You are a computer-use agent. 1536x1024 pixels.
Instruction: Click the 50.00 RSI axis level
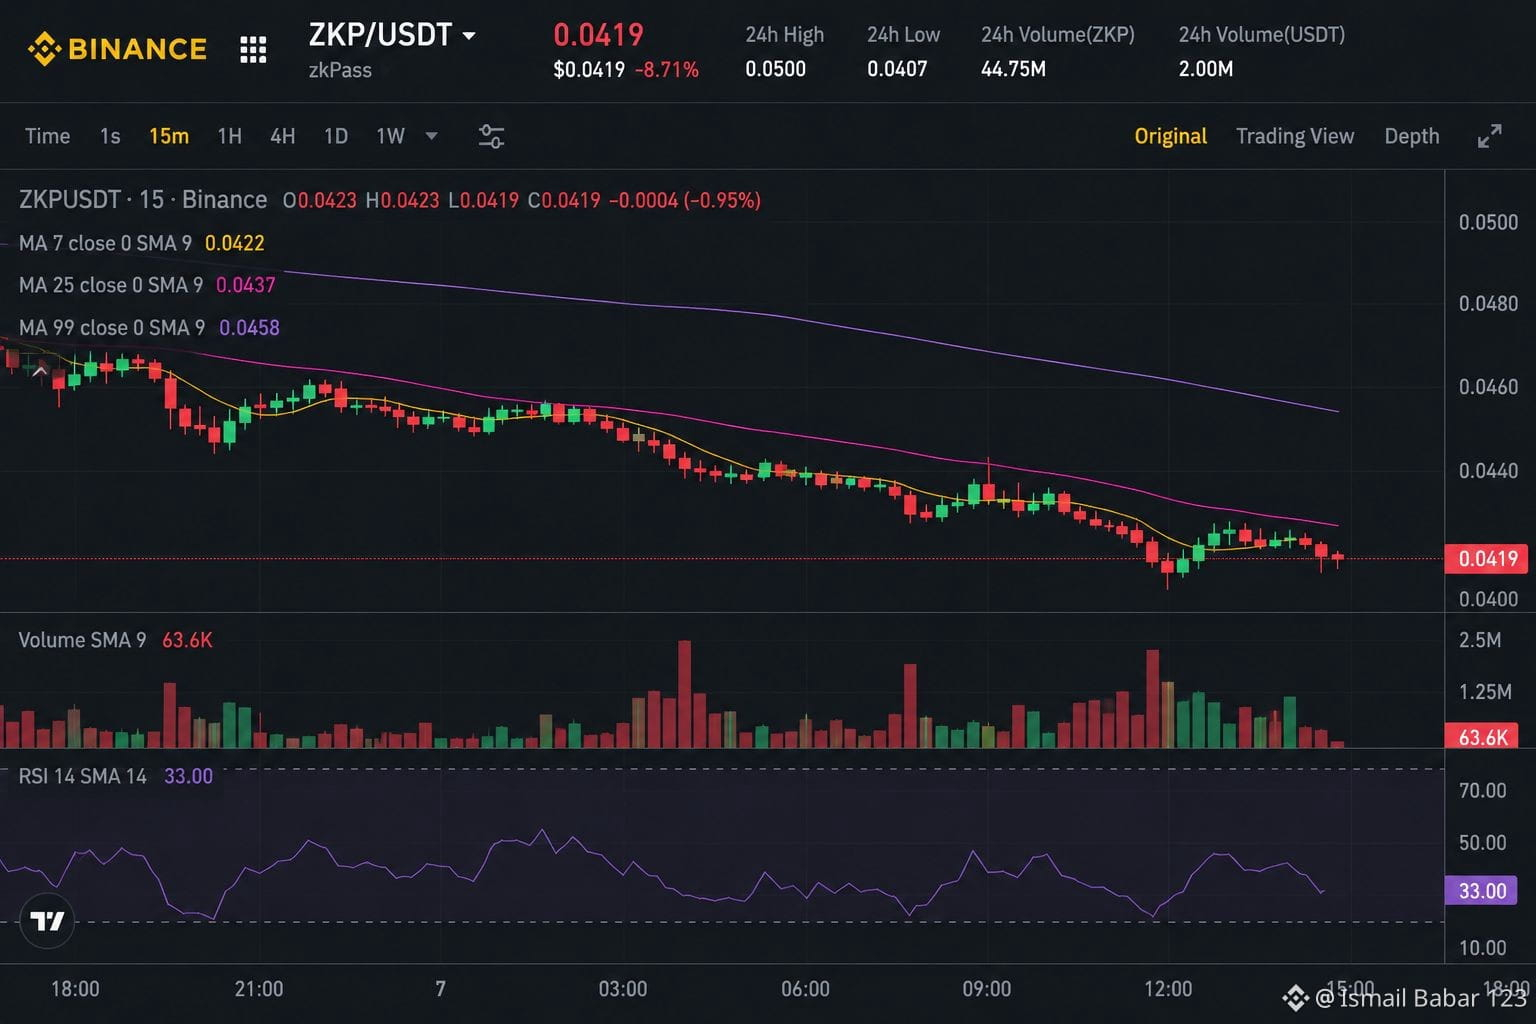1482,842
